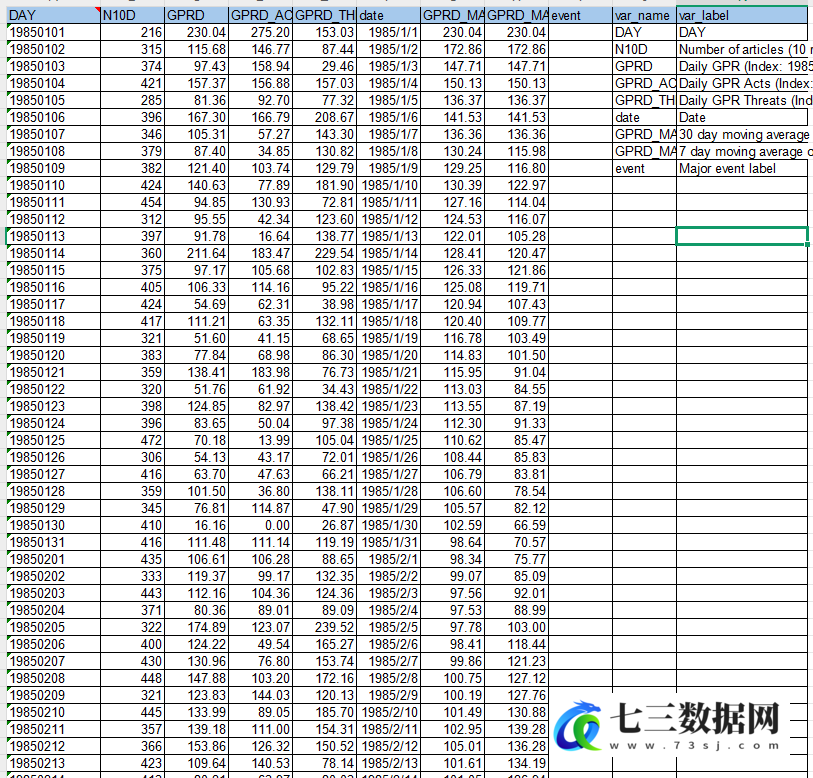
Task: Click the red comment indicator on DAY header
Action: click(x=97, y=10)
